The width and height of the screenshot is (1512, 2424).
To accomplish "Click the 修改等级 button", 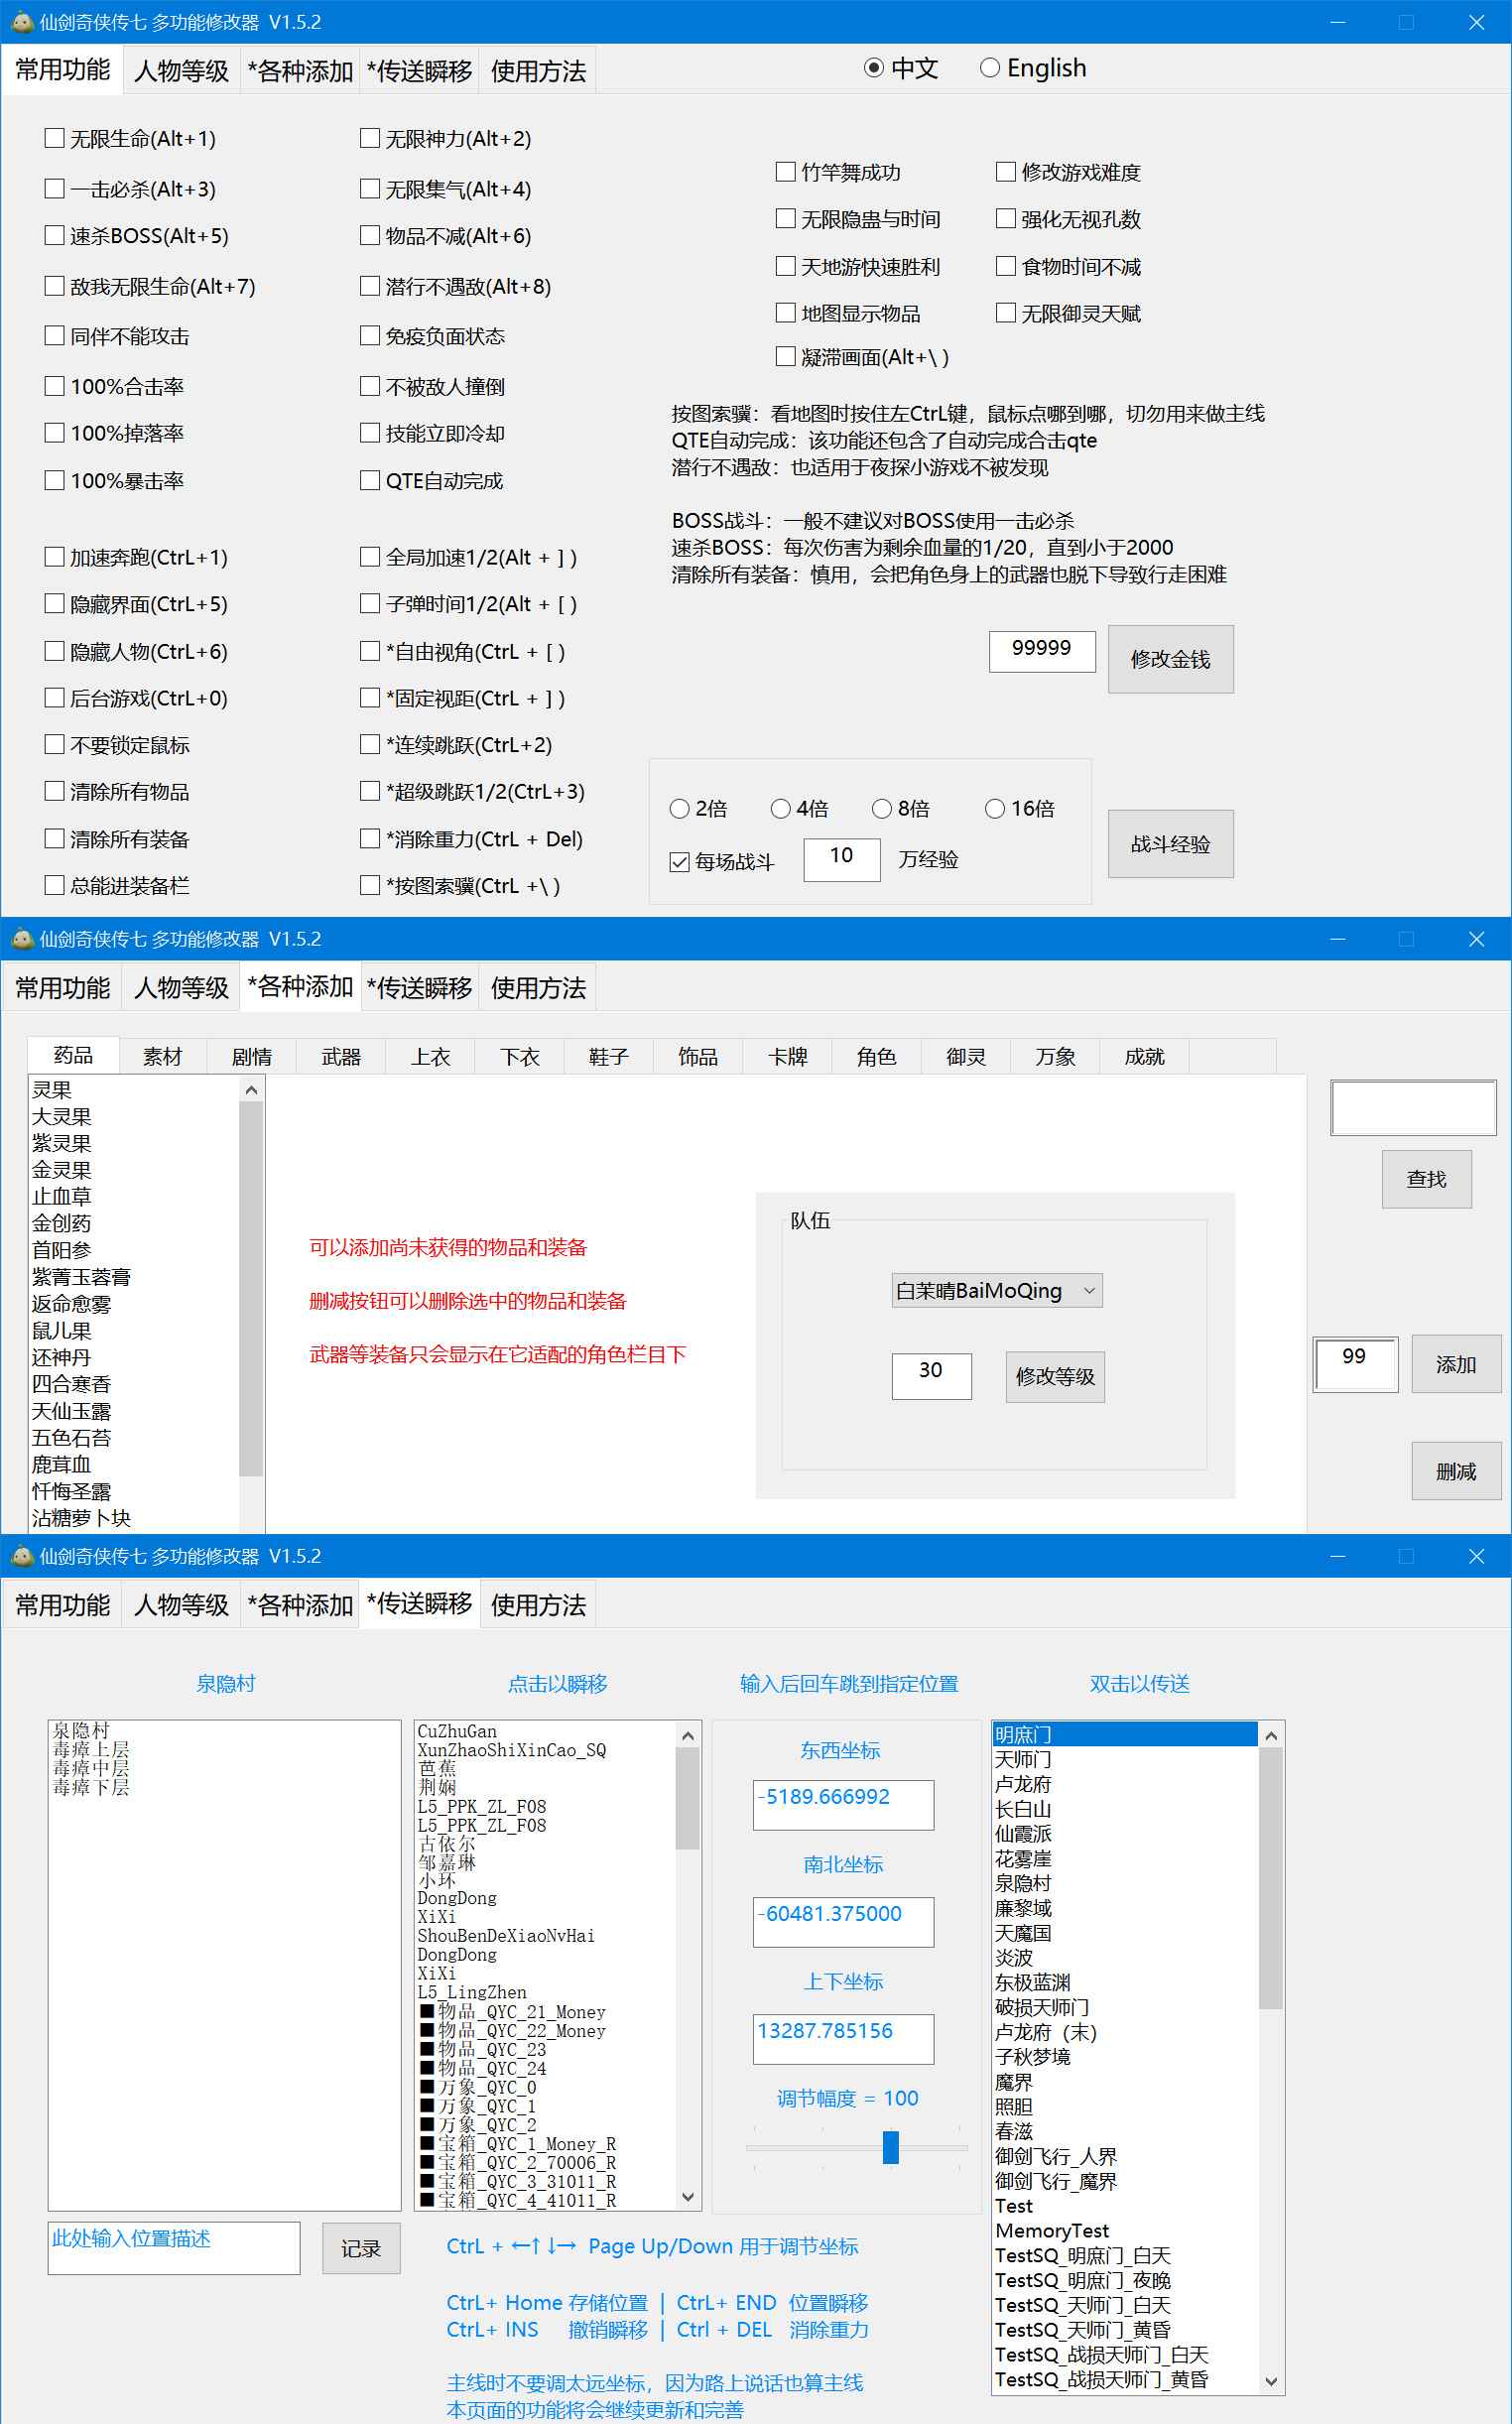I will (x=1054, y=1376).
